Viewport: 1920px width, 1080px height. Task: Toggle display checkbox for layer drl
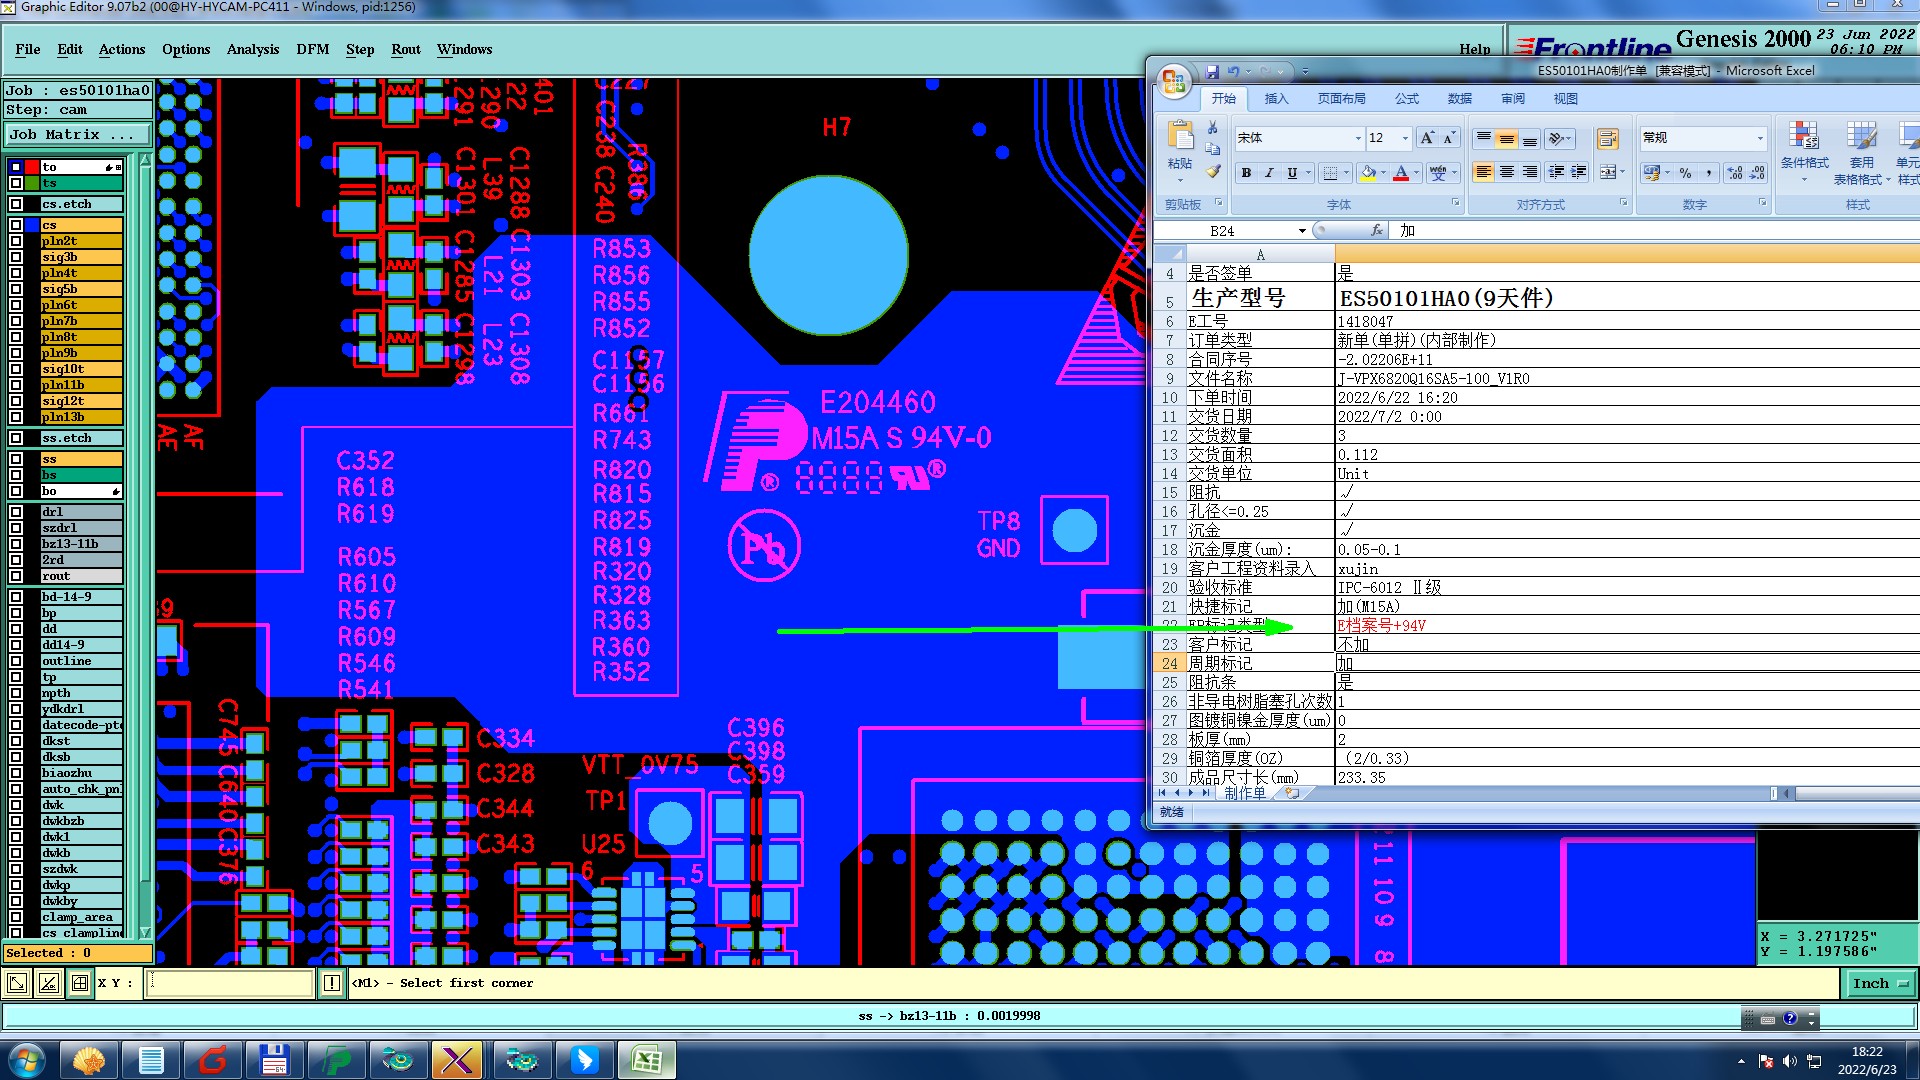click(x=16, y=512)
